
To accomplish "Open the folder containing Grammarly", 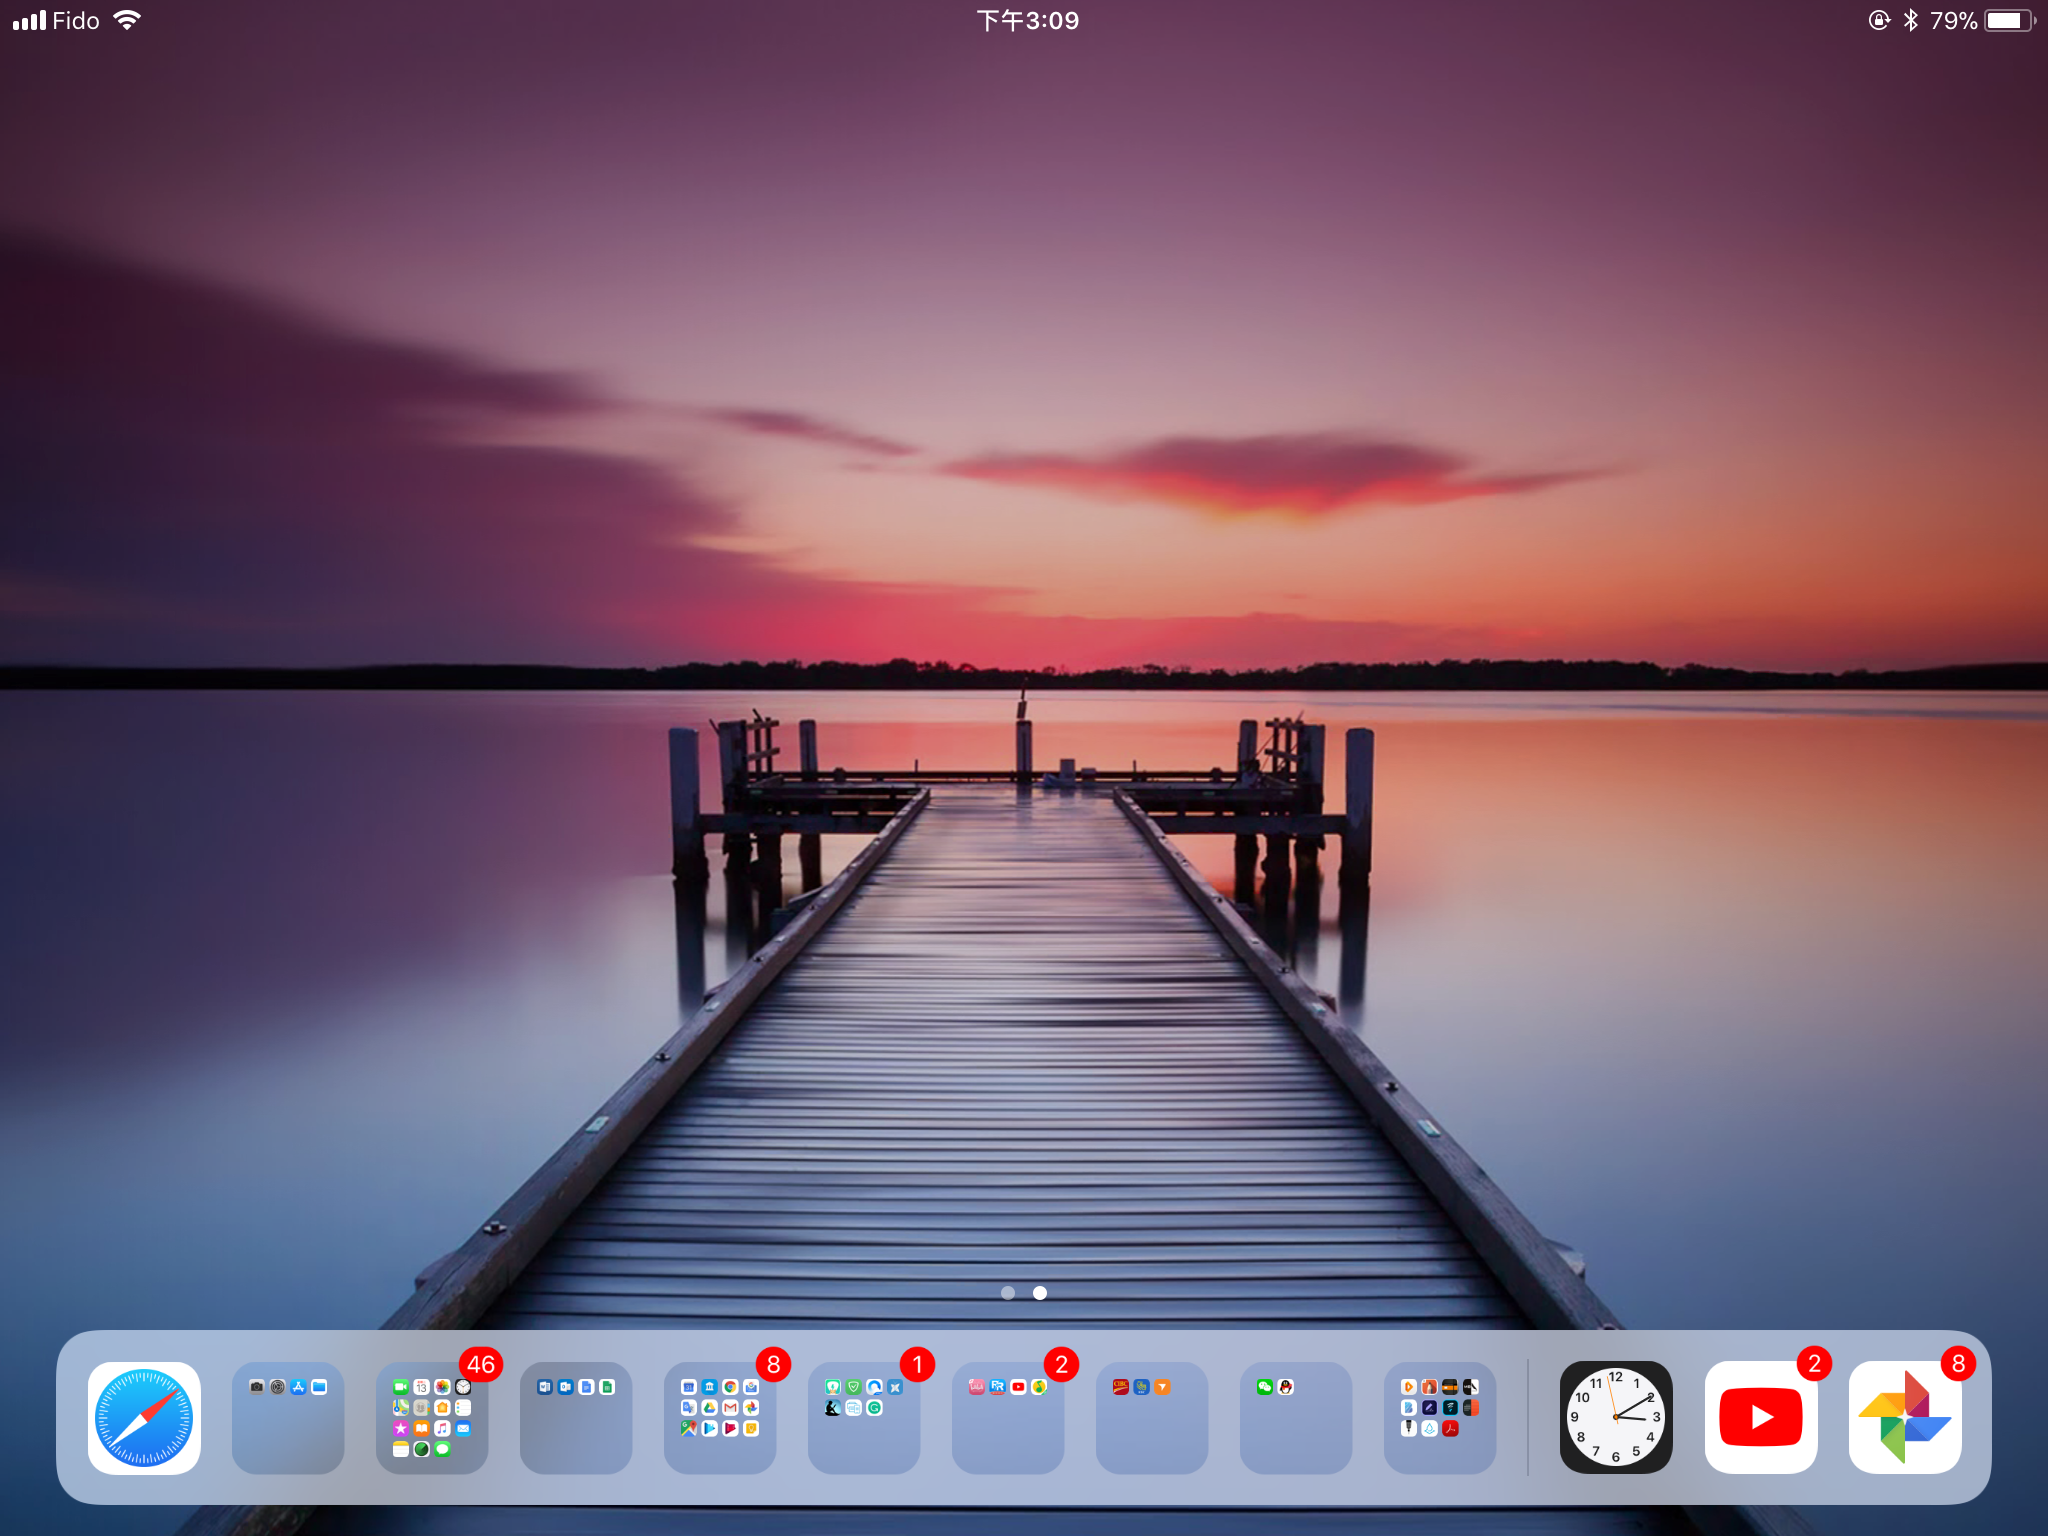I will pos(864,1417).
